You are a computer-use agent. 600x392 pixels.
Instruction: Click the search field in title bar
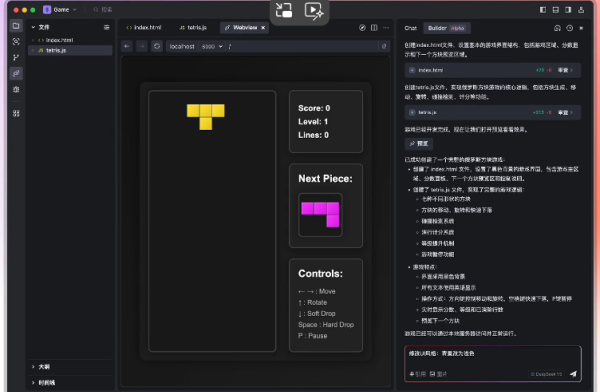(x=103, y=10)
